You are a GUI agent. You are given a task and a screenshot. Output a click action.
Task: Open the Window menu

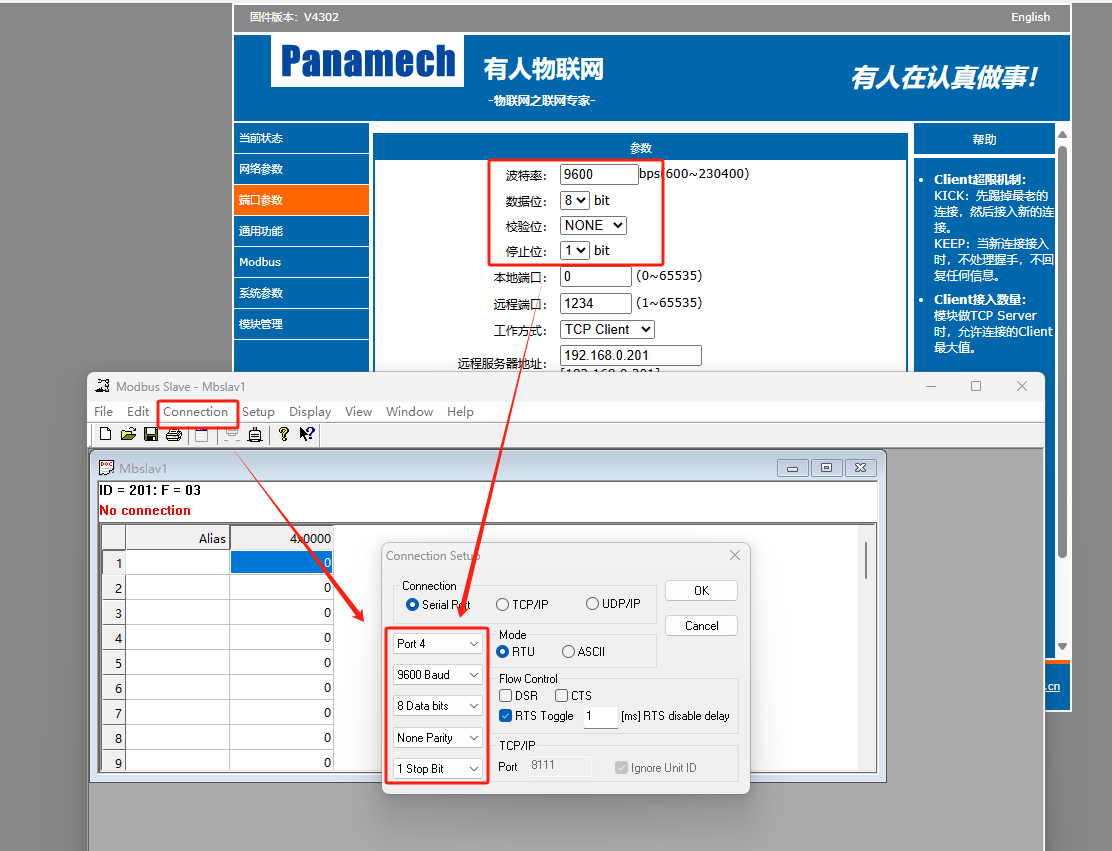coord(409,411)
